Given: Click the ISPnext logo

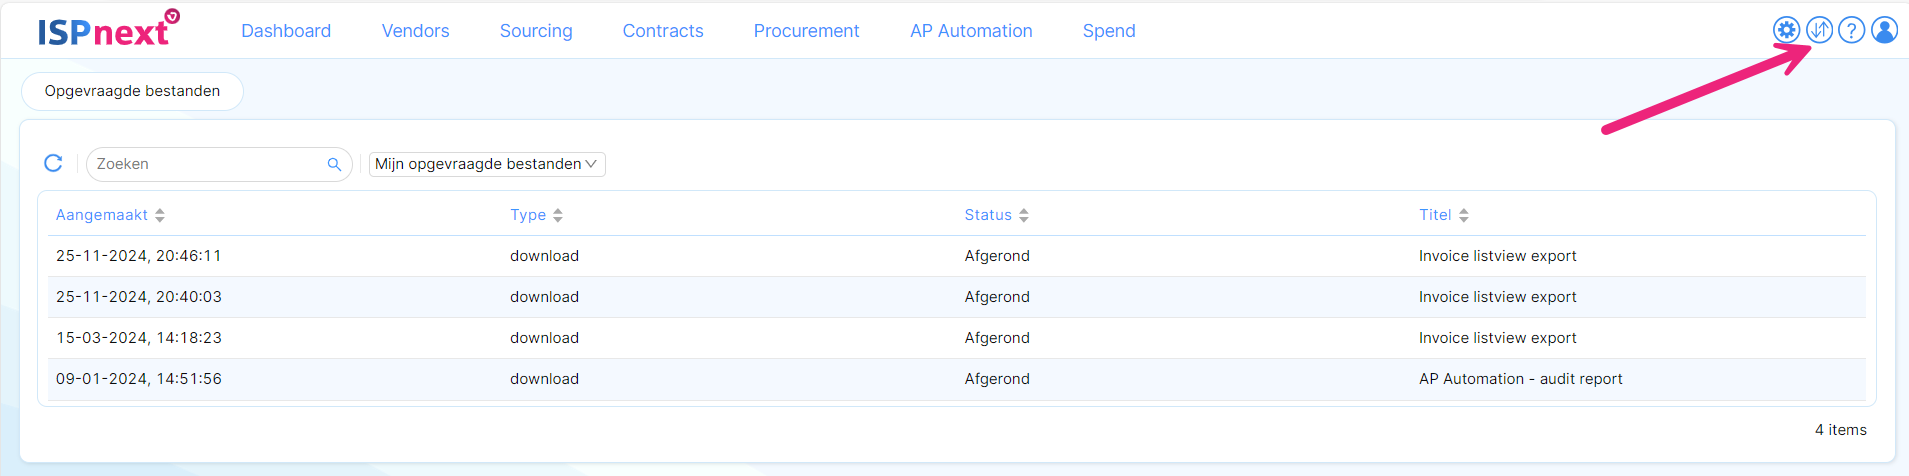Looking at the screenshot, I should 108,29.
